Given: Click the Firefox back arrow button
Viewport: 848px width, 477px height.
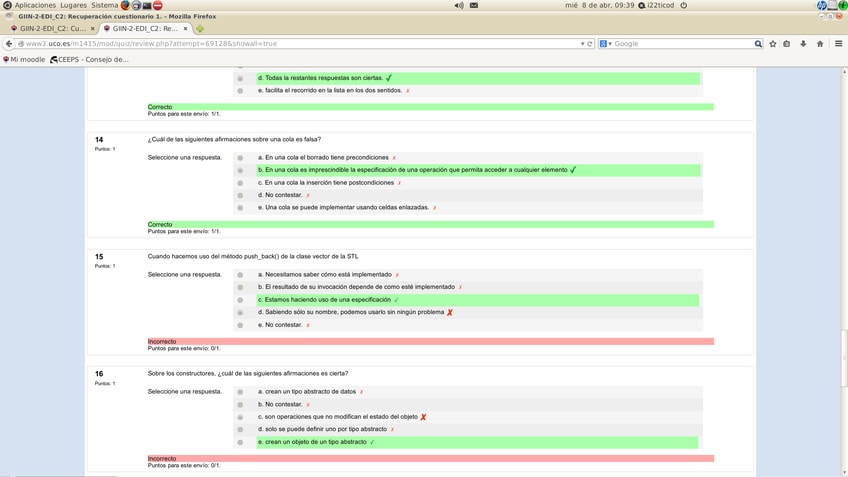Looking at the screenshot, I should point(9,44).
